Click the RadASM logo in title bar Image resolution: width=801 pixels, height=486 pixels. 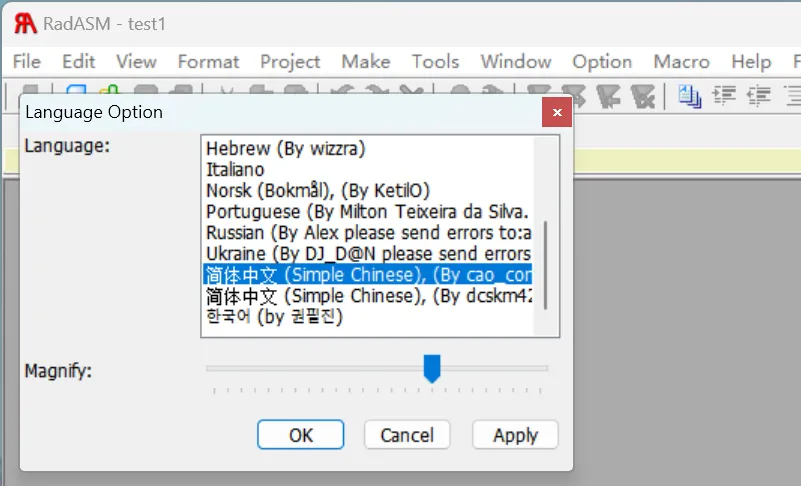(x=25, y=24)
